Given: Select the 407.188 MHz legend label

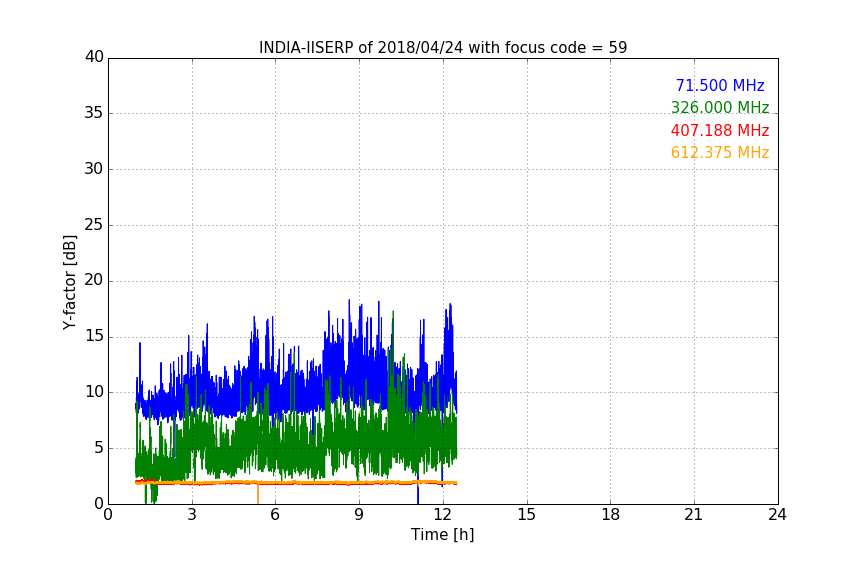Looking at the screenshot, I should point(720,131).
